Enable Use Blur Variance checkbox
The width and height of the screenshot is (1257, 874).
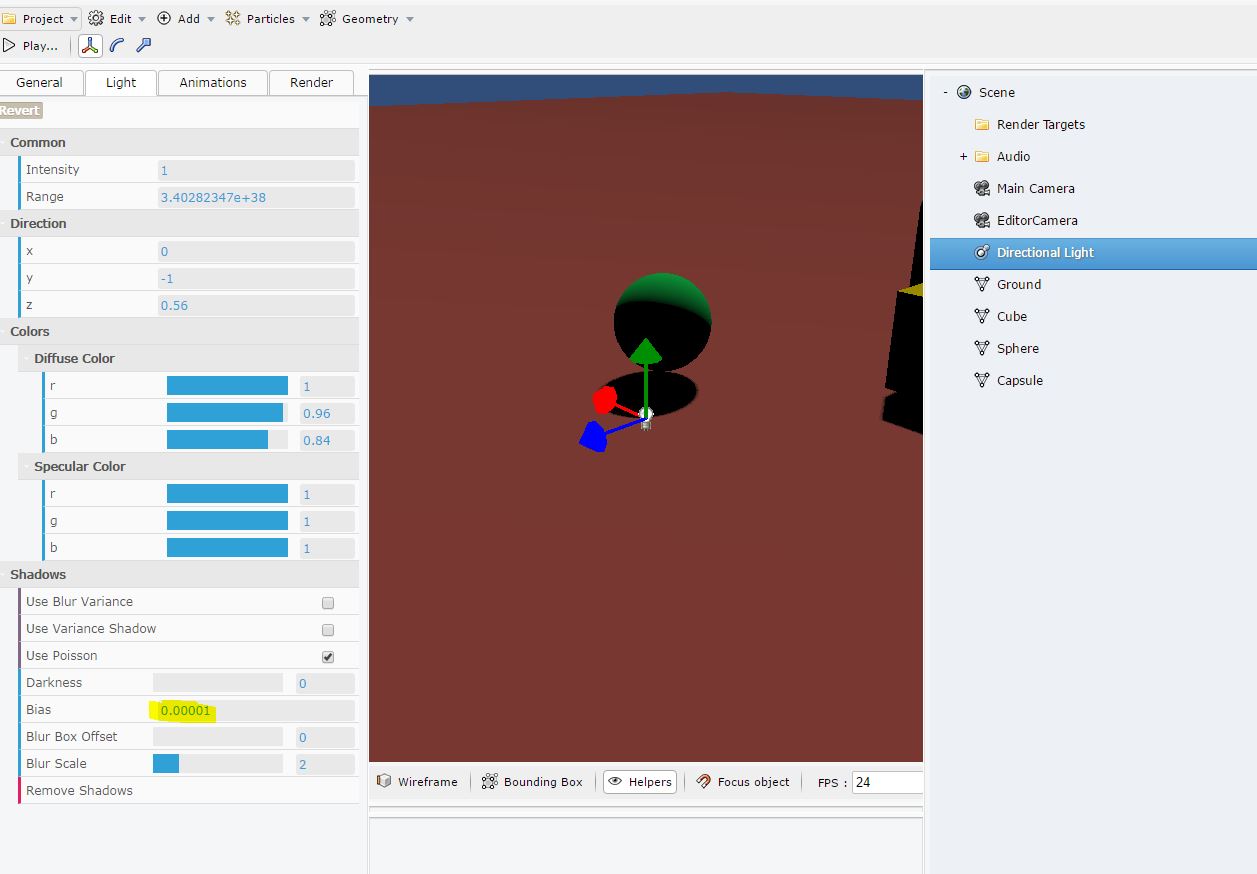(x=328, y=603)
